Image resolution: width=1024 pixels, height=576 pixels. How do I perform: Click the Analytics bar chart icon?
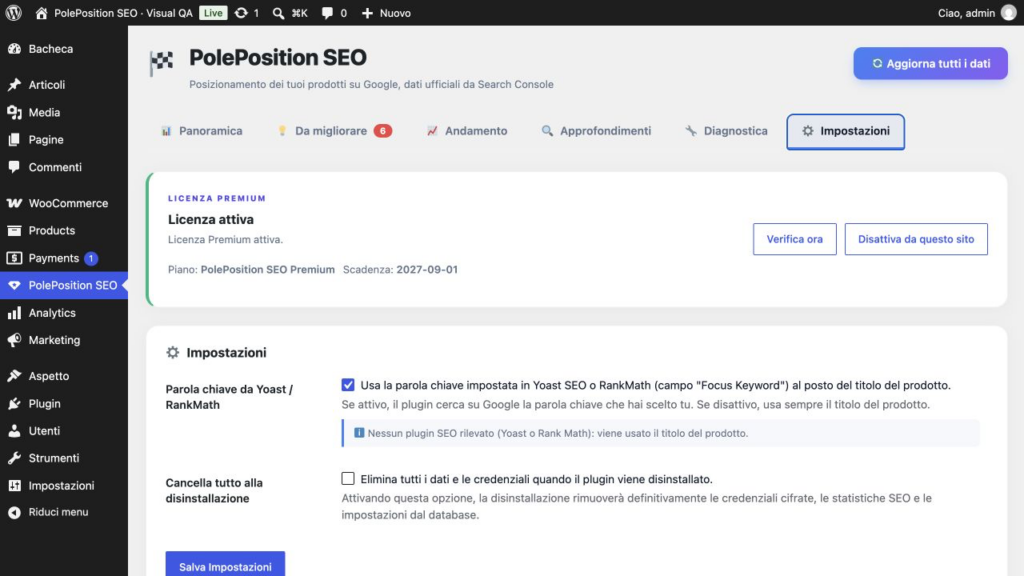point(14,313)
